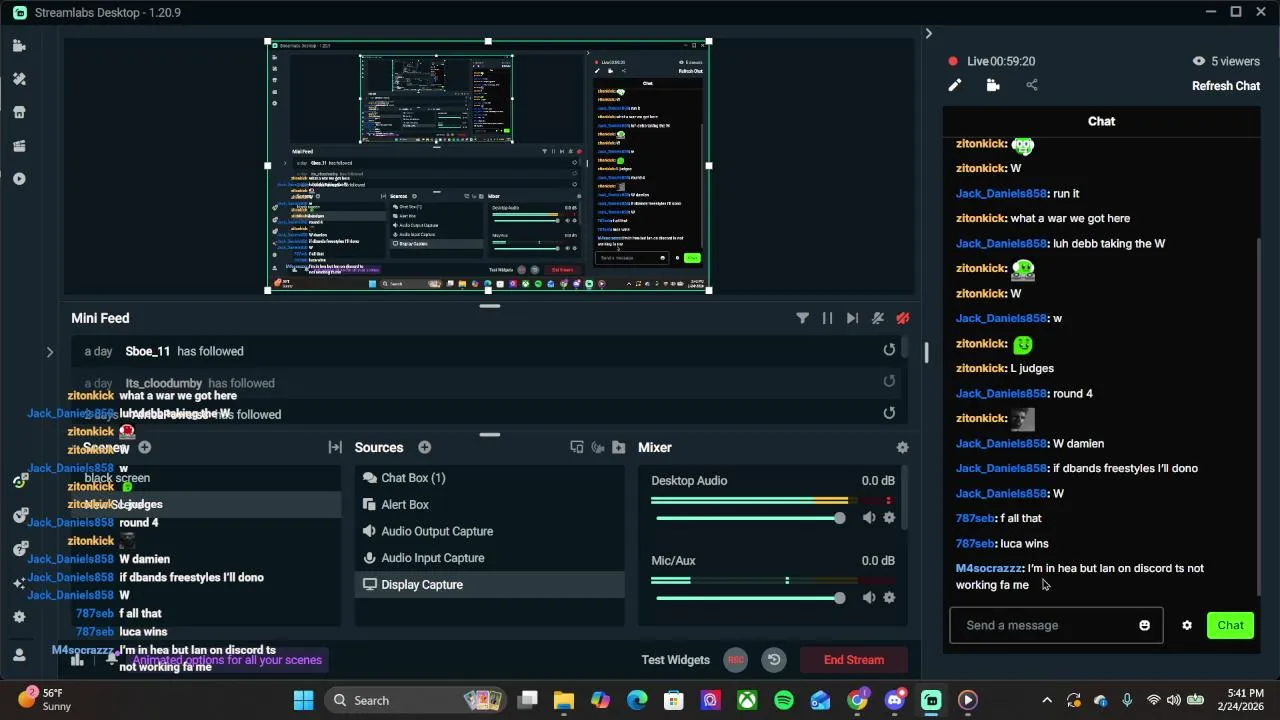1280x720 pixels.
Task: Select the Chat Box (1) source
Action: [x=489, y=478]
